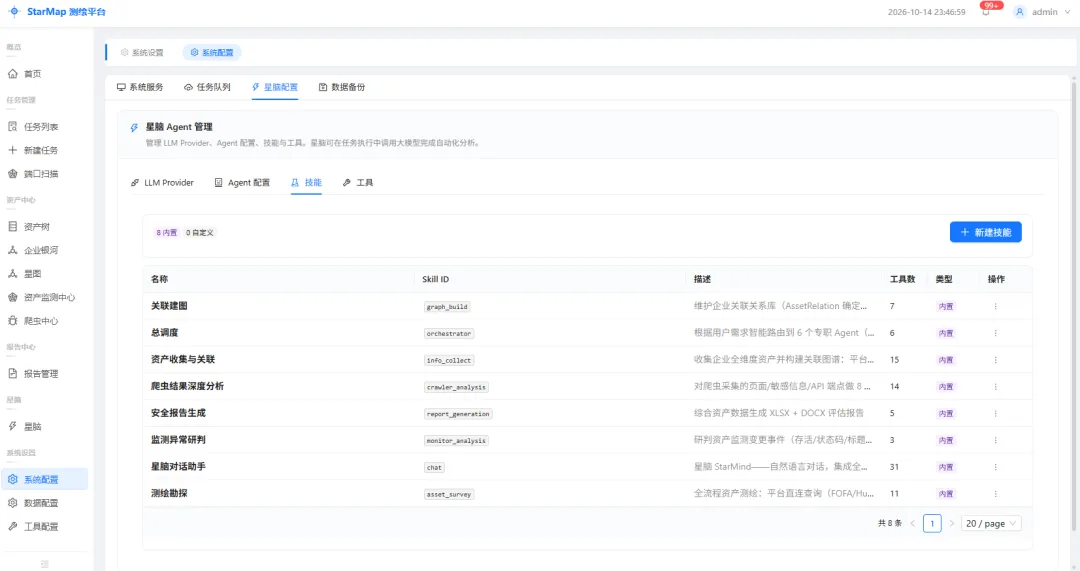1080x571 pixels.
Task: Switch to the 任务队列 tab
Action: point(207,87)
